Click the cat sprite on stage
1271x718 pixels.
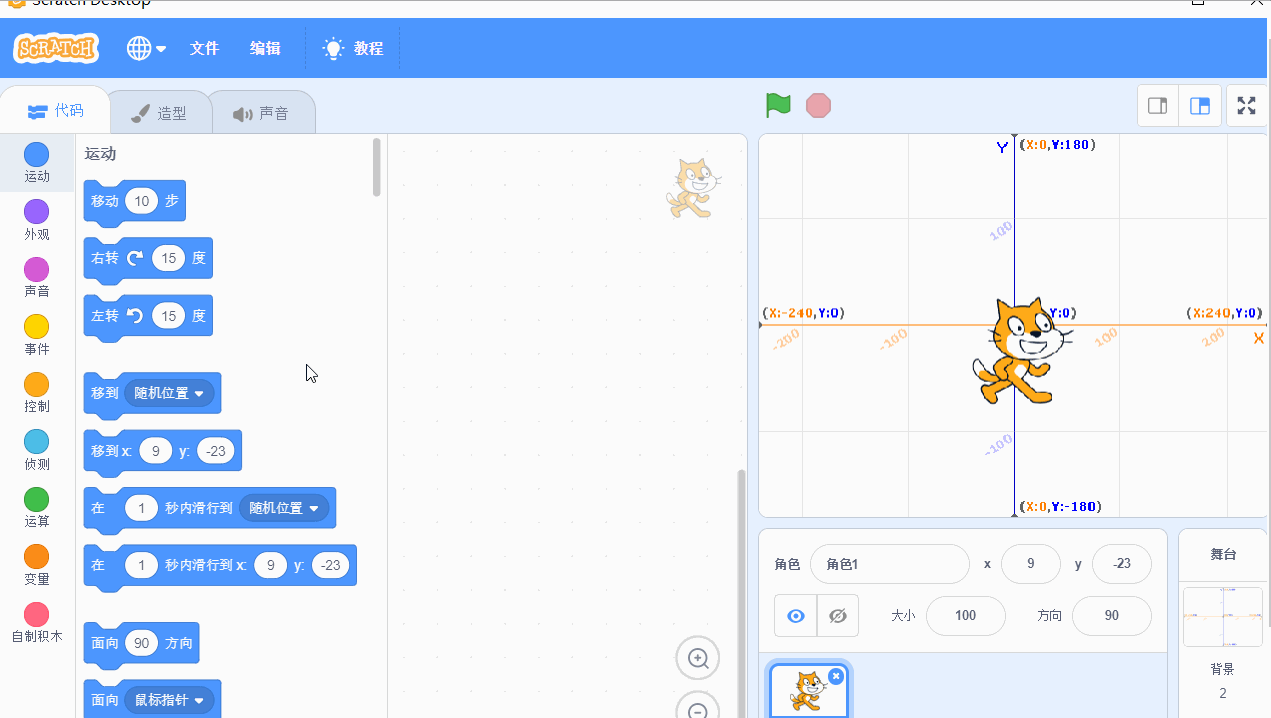(1020, 350)
